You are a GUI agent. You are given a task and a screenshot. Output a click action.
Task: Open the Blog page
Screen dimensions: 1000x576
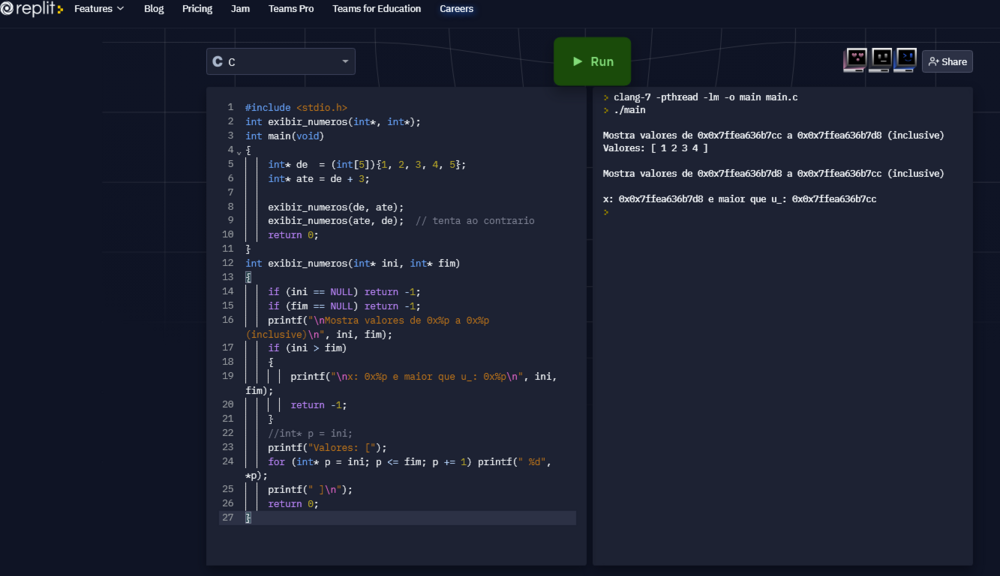[154, 9]
